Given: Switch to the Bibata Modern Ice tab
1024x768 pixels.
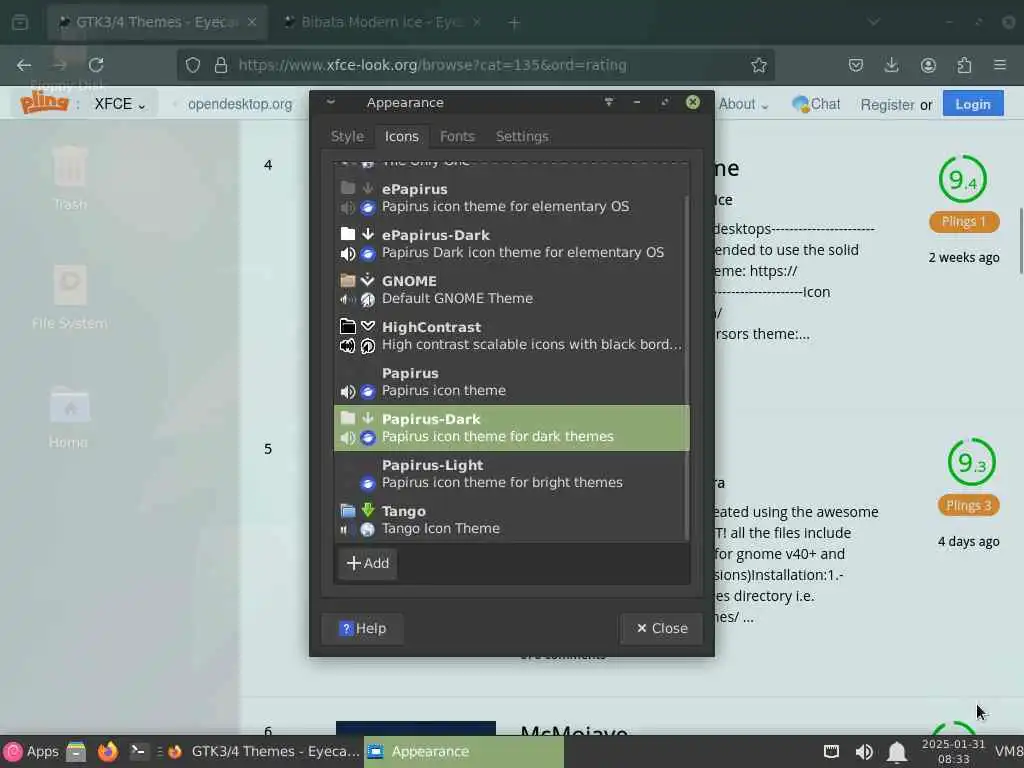Looking at the screenshot, I should pos(381,22).
